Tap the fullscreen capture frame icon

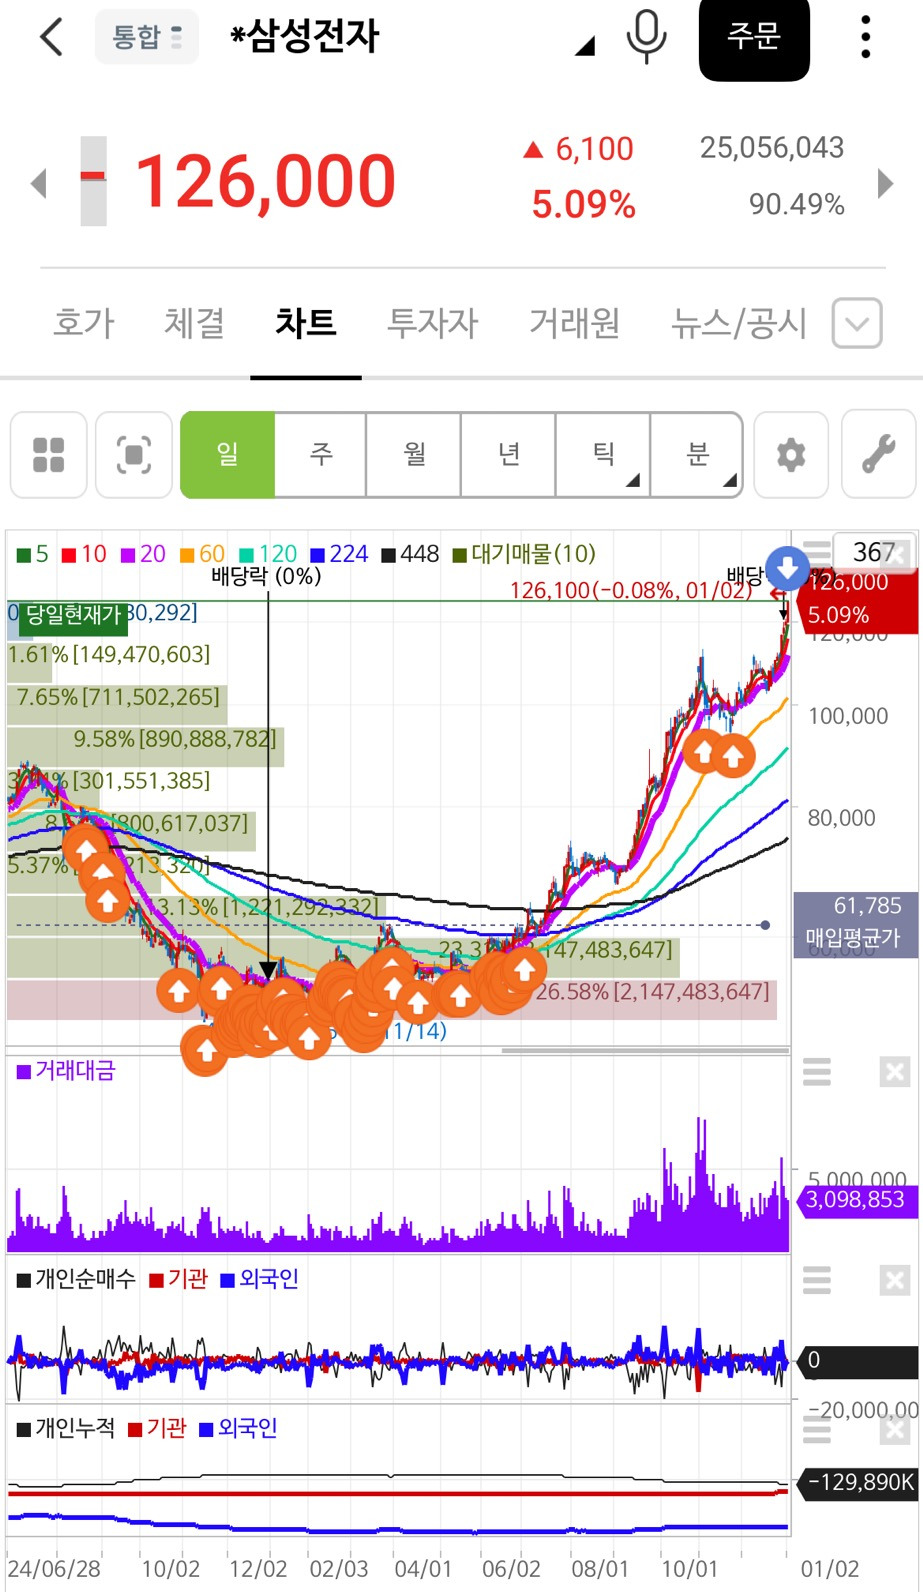pos(134,454)
